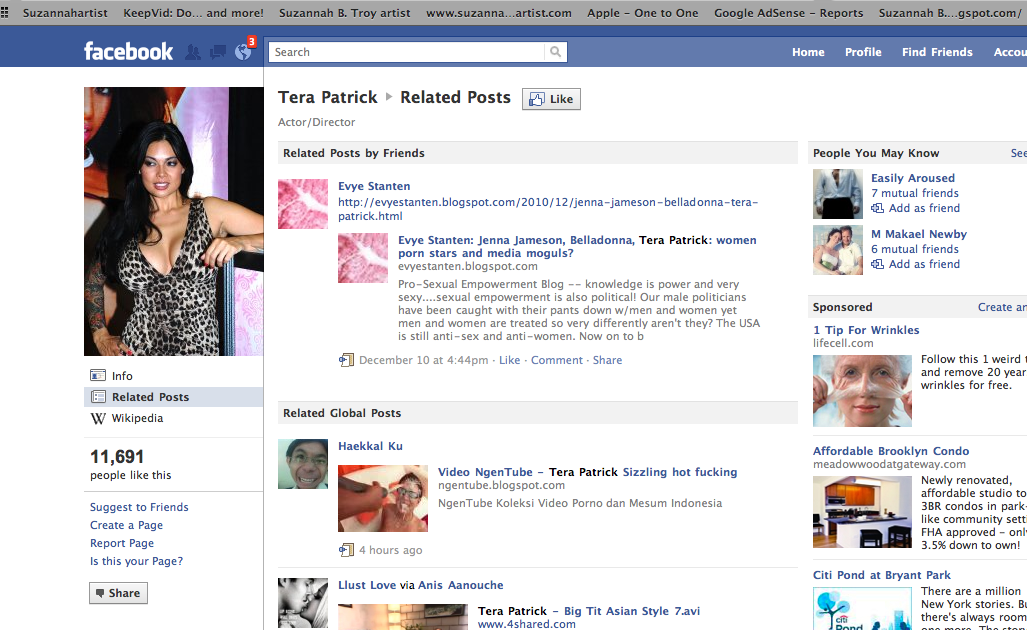Select Info in left sidebar
Image resolution: width=1027 pixels, height=630 pixels.
[x=122, y=376]
